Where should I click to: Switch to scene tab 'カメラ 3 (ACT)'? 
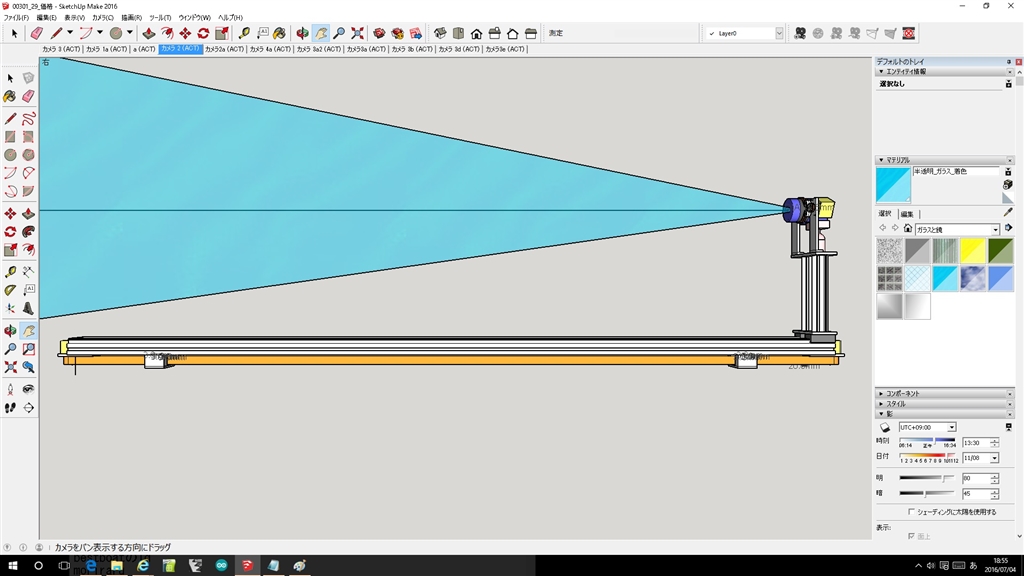(61, 49)
